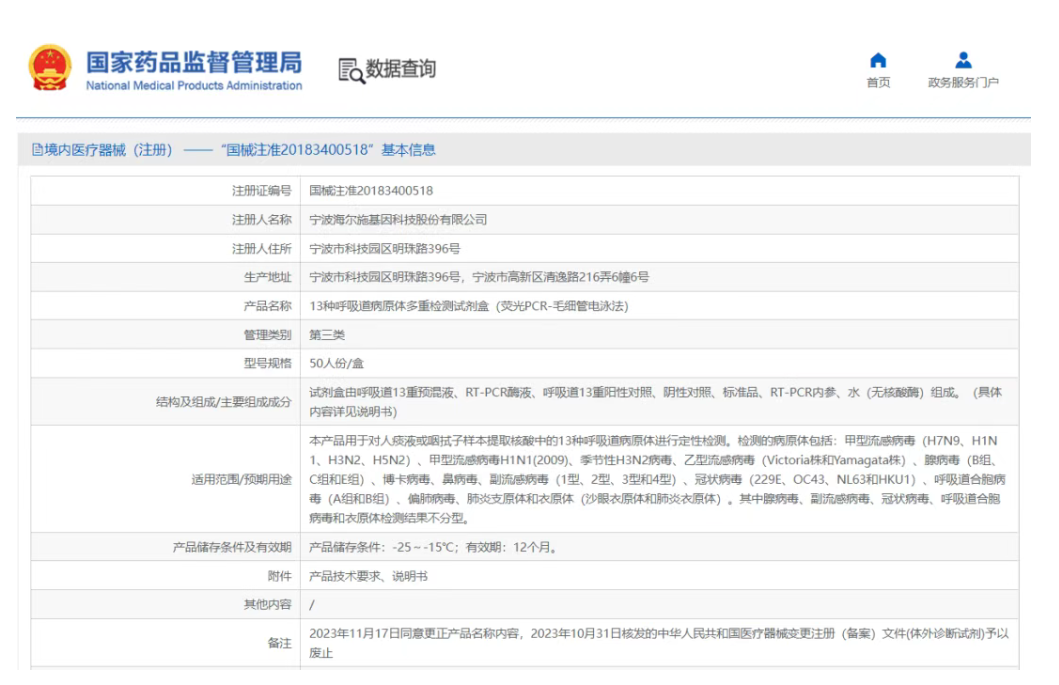Open the 数据查询 text label
This screenshot has height=685, width=1059.
click(400, 69)
